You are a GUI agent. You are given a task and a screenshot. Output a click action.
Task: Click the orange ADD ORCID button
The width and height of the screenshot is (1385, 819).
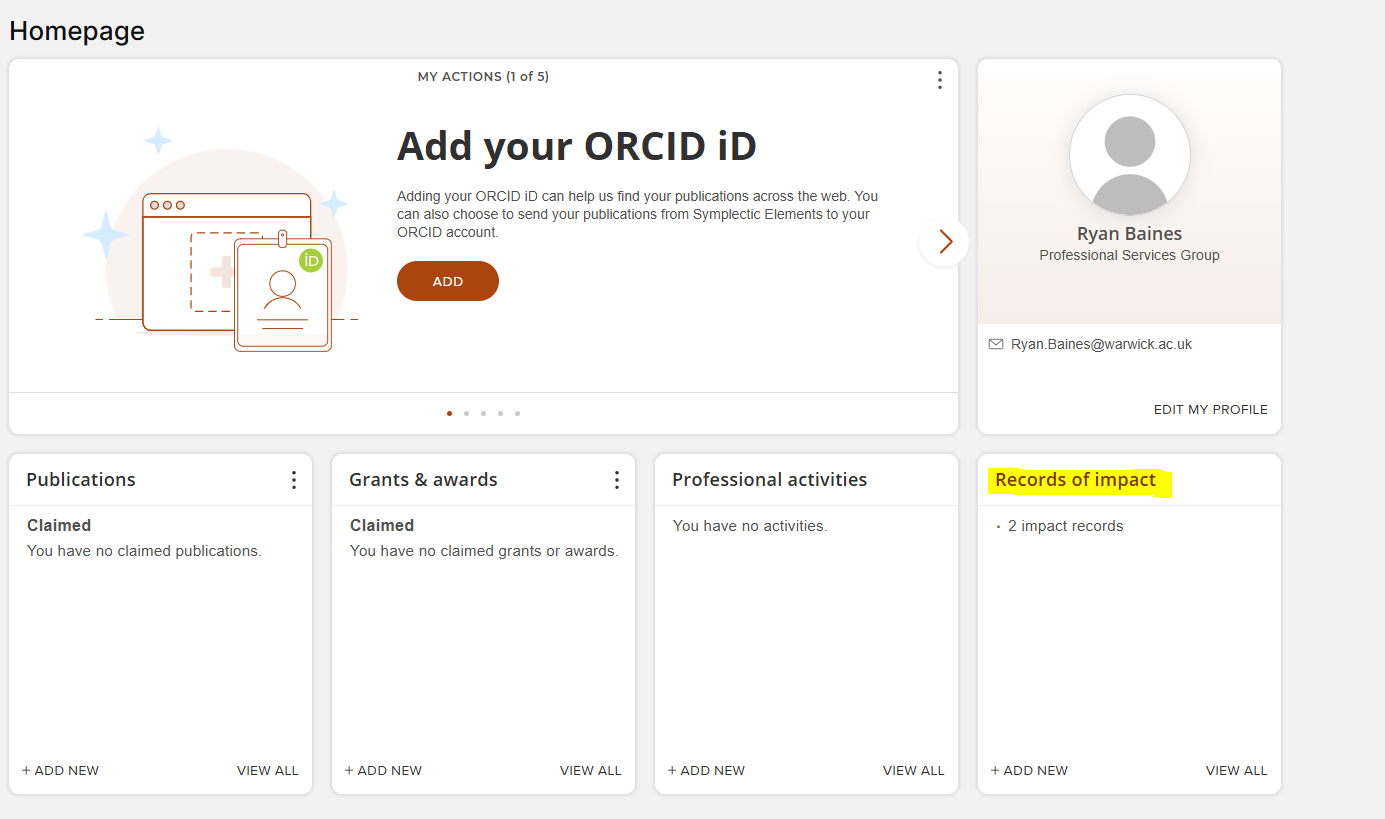[448, 281]
